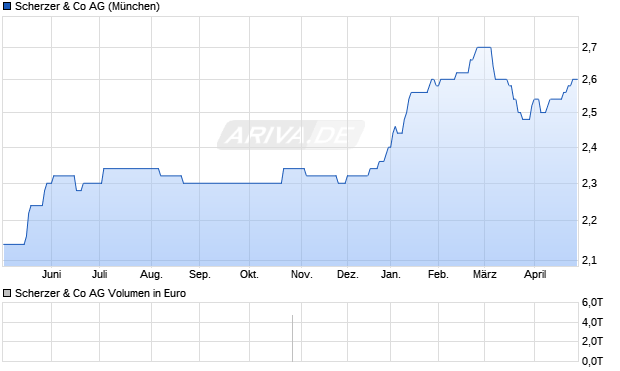620x371 pixels.
Task: Click the 2,3 price axis value
Action: [x=590, y=184]
